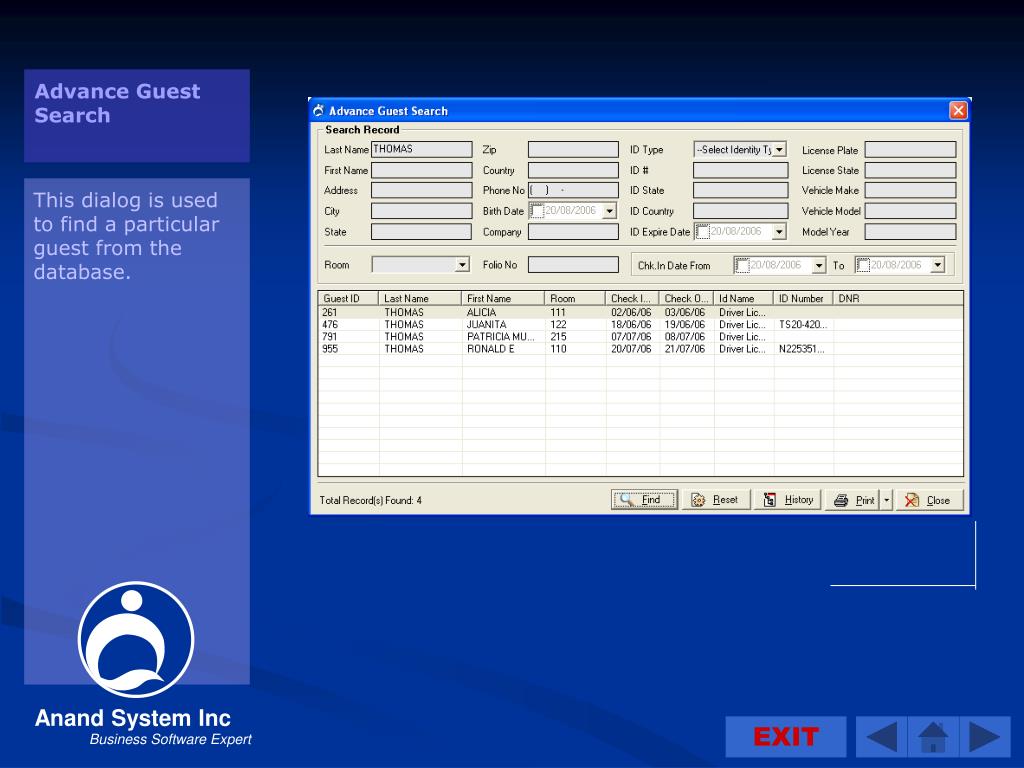Click the red EXIT button
This screenshot has height=768, width=1024.
(x=786, y=737)
